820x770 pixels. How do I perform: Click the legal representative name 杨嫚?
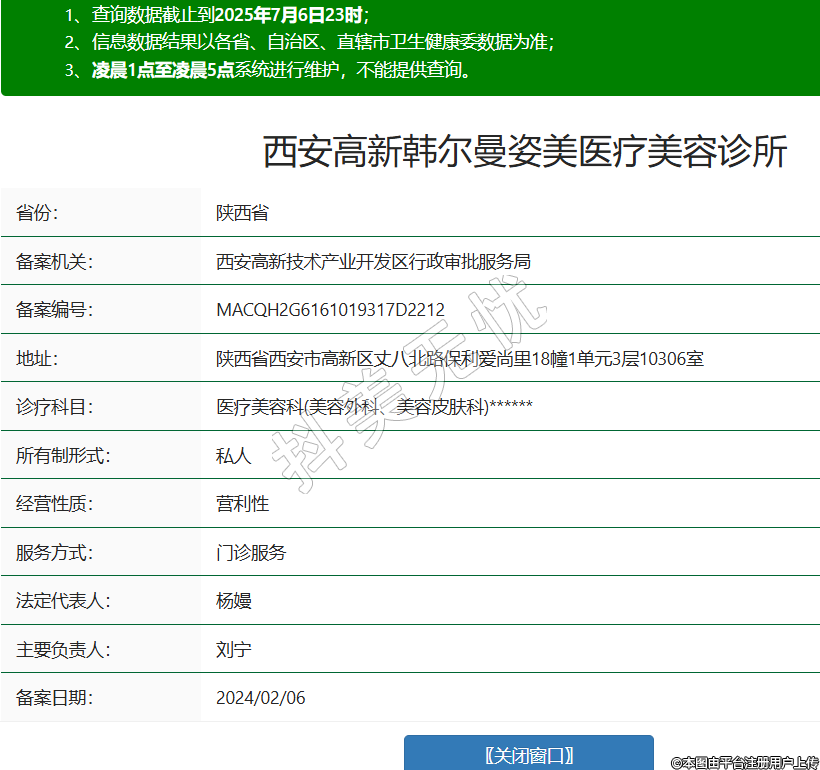234,601
